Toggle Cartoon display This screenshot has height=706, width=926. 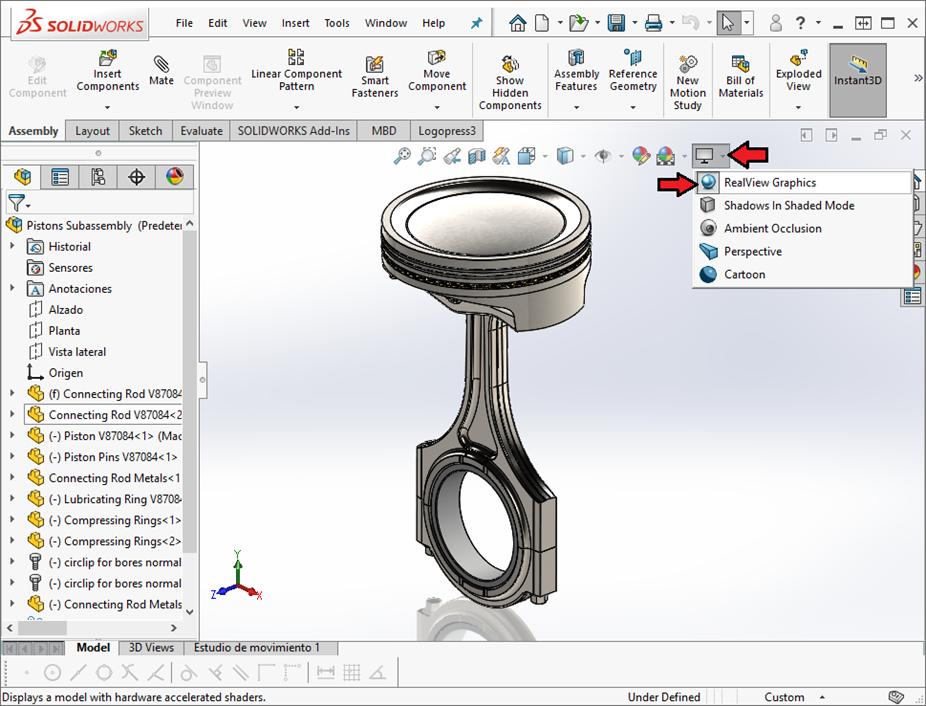(x=804, y=275)
